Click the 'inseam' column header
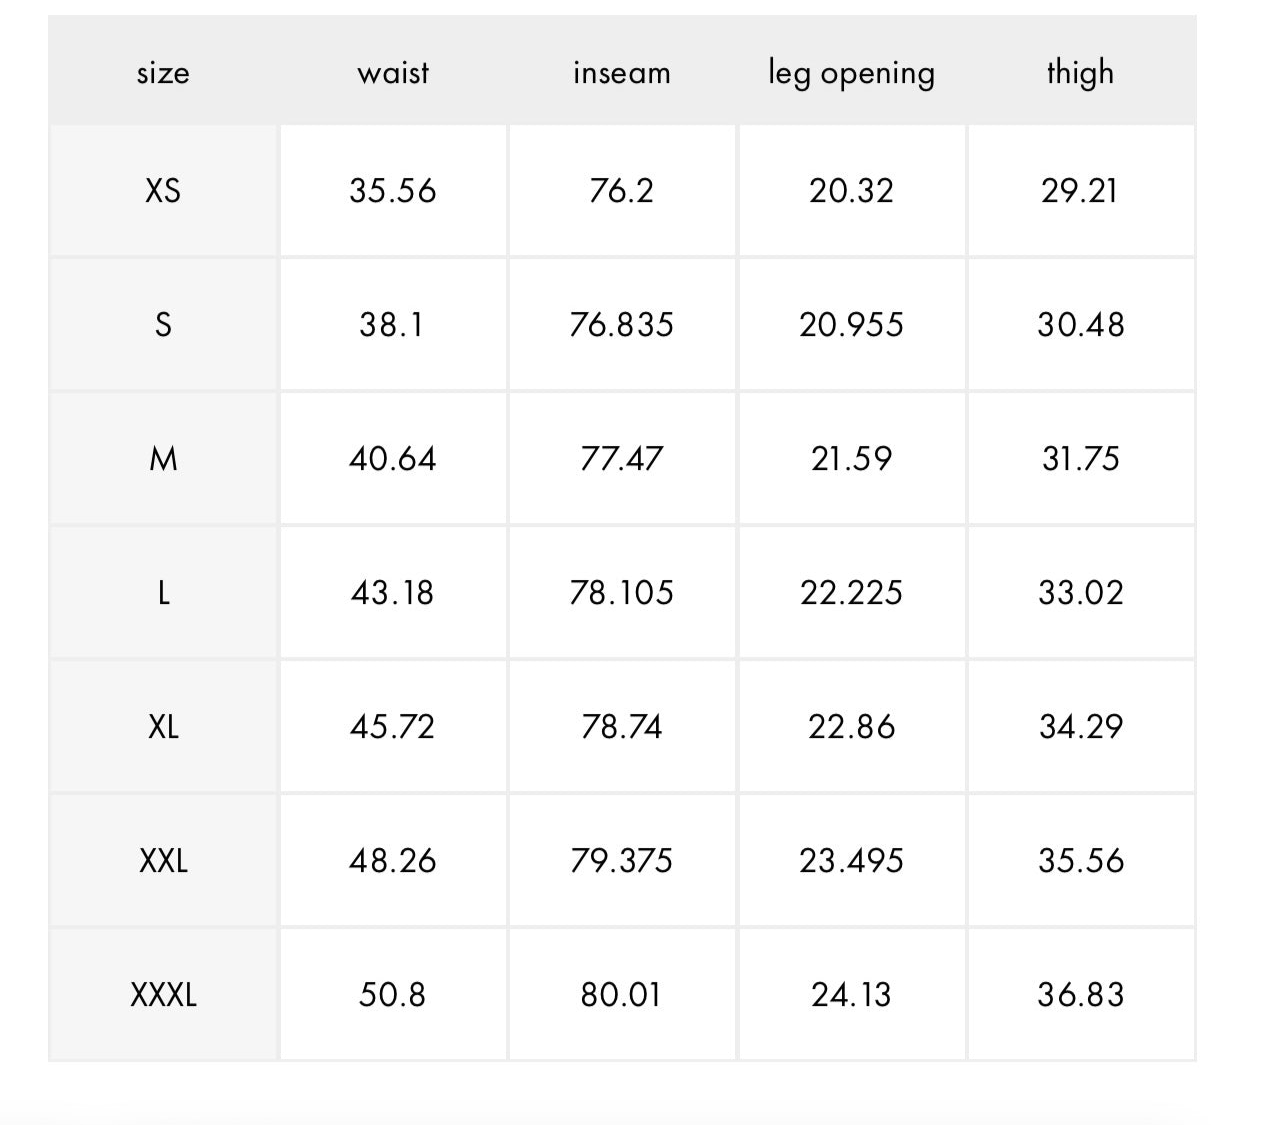Screen dimensions: 1270x1125 click(x=621, y=73)
